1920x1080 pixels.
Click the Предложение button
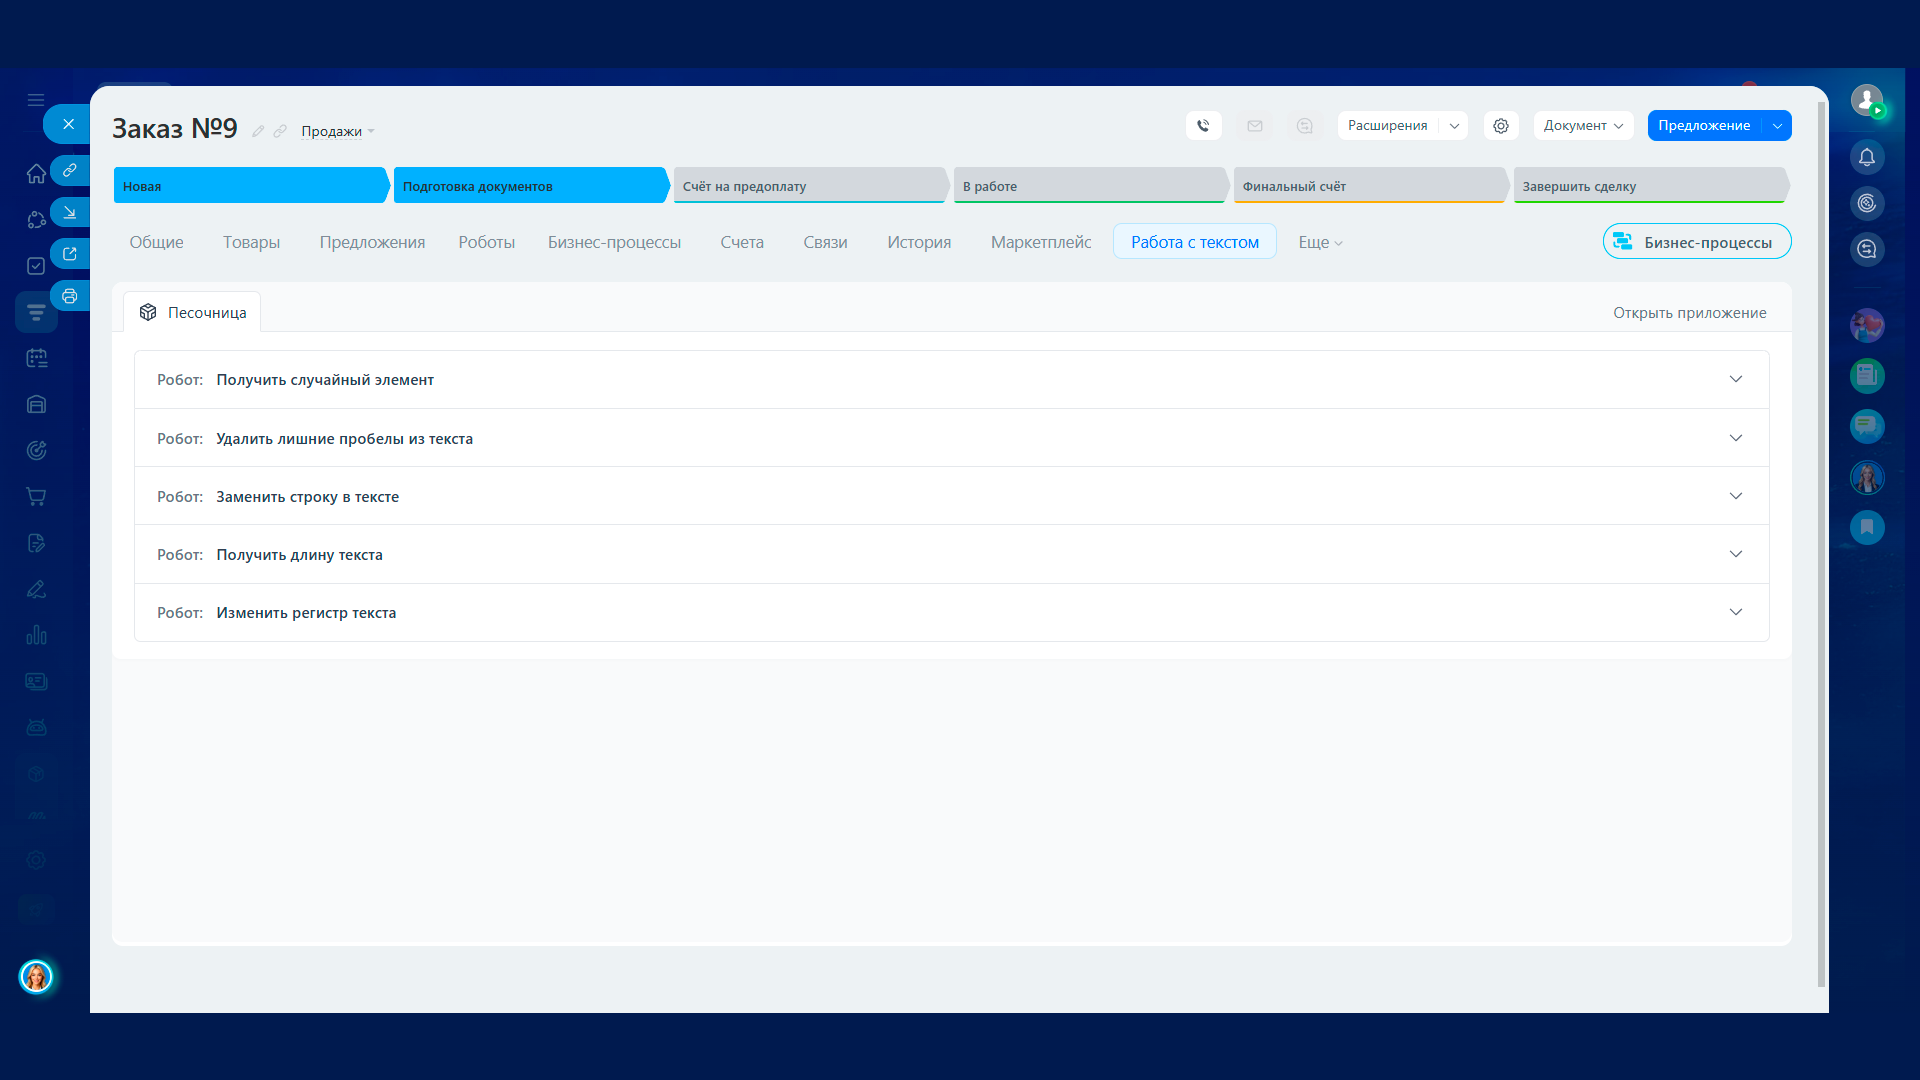click(1703, 126)
